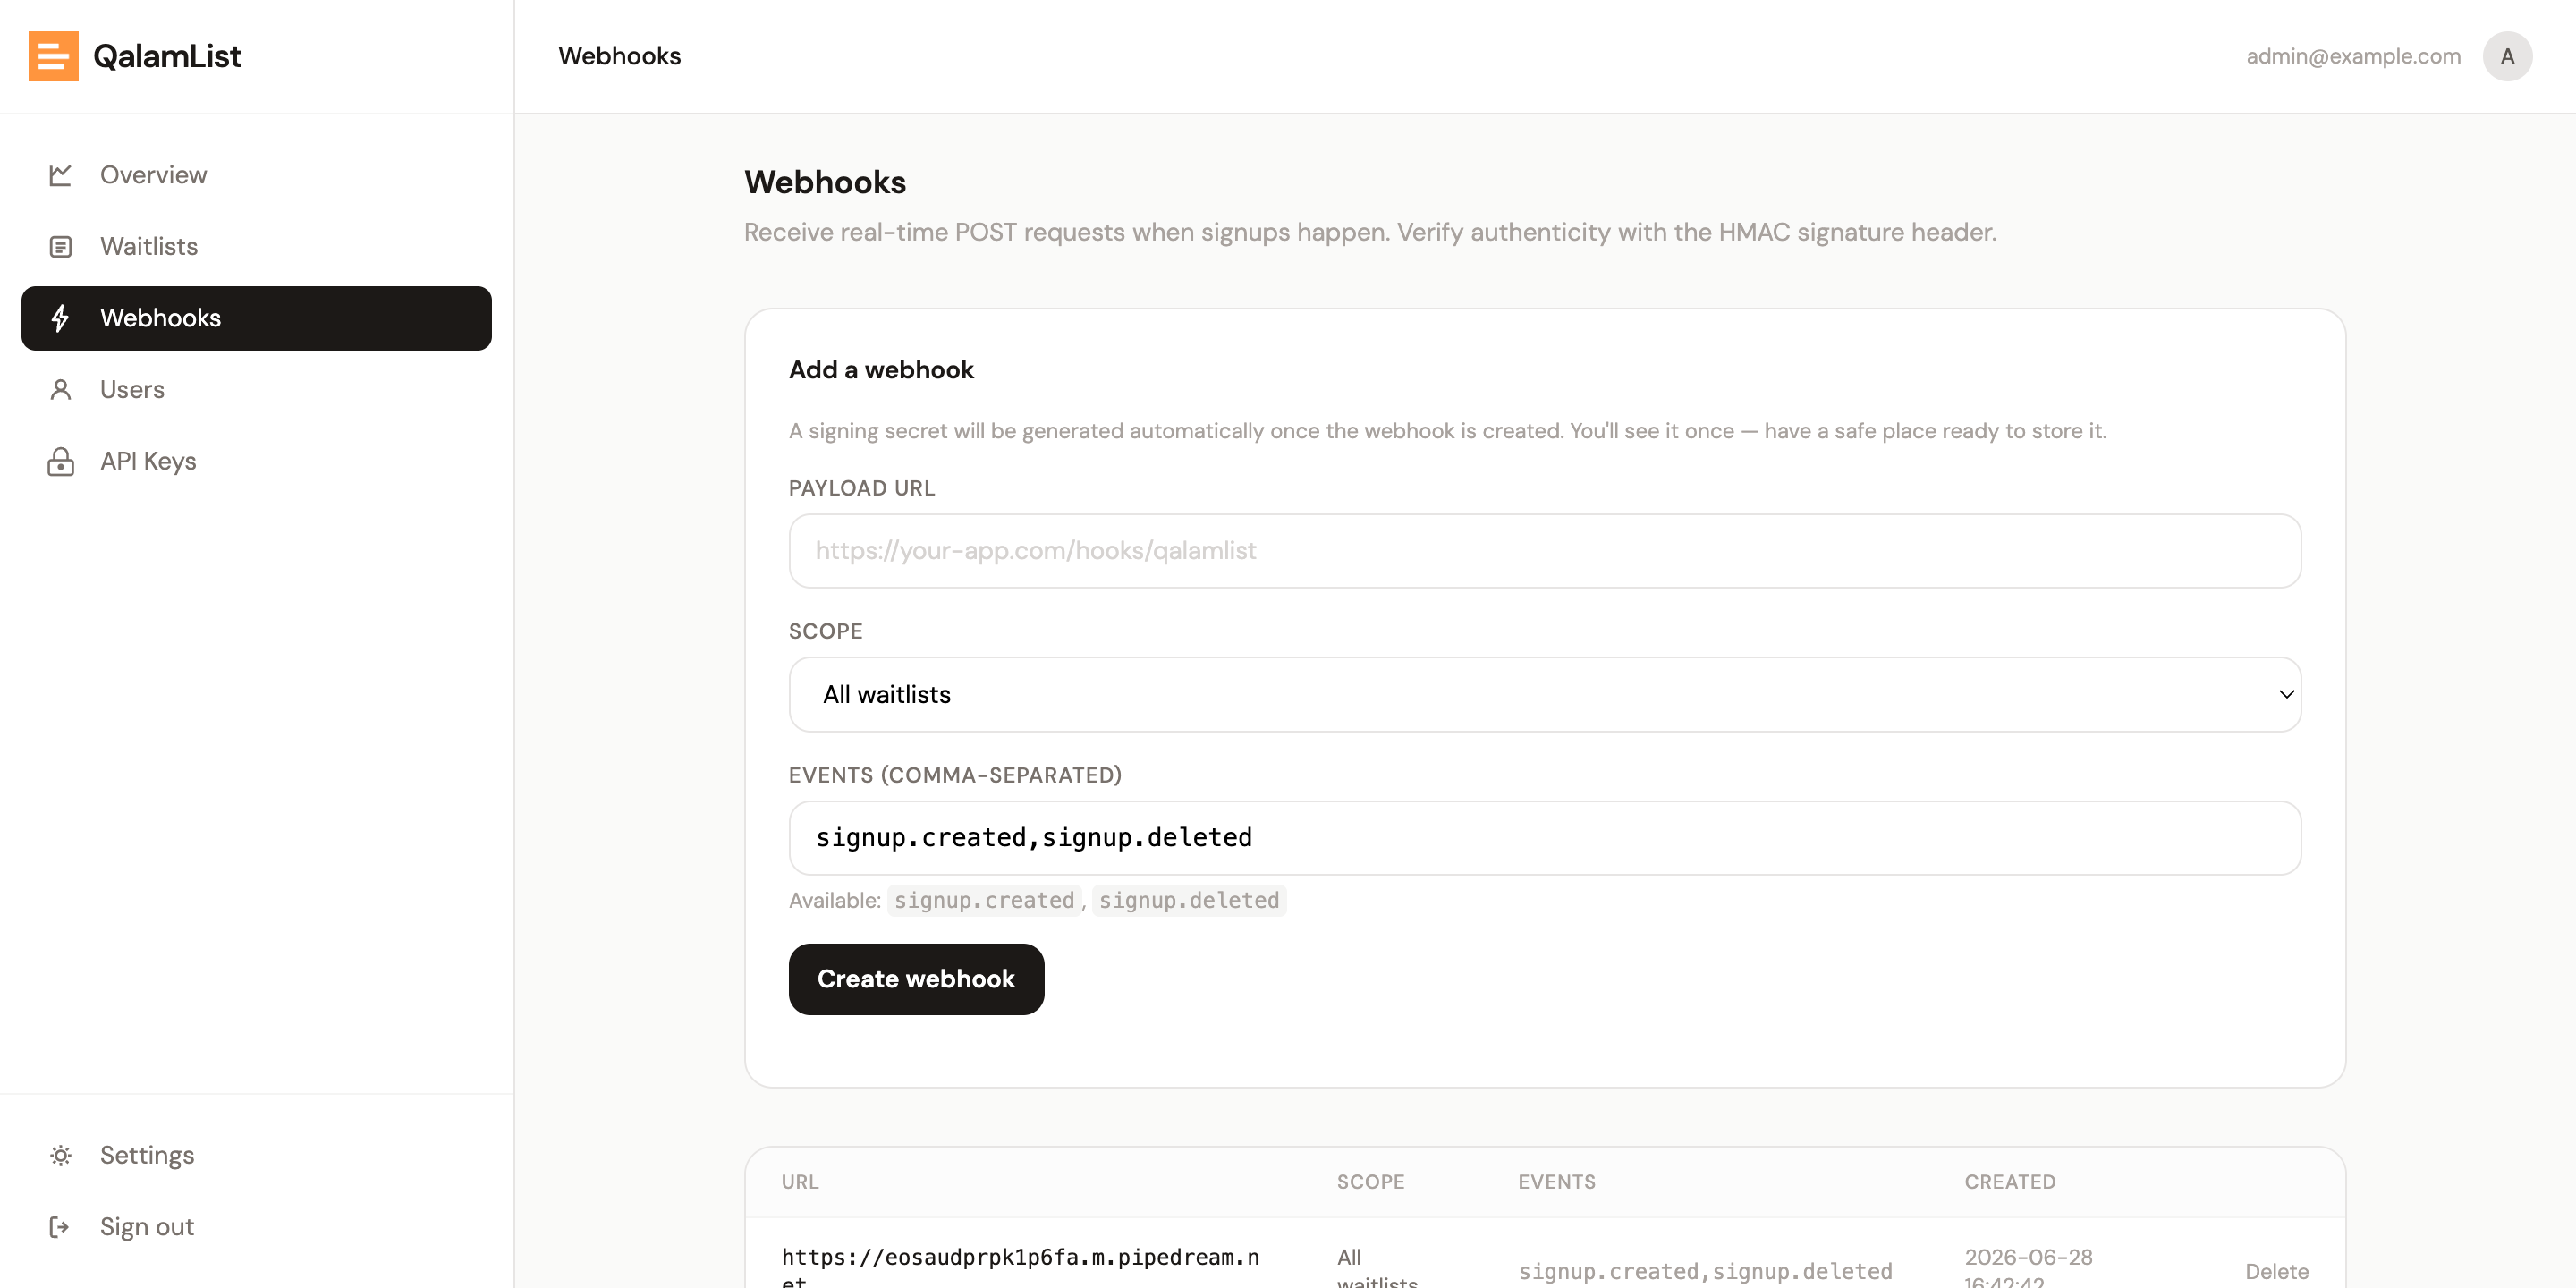Click the Scope dropdown chevron arrow
The image size is (2576, 1288).
coord(2286,694)
